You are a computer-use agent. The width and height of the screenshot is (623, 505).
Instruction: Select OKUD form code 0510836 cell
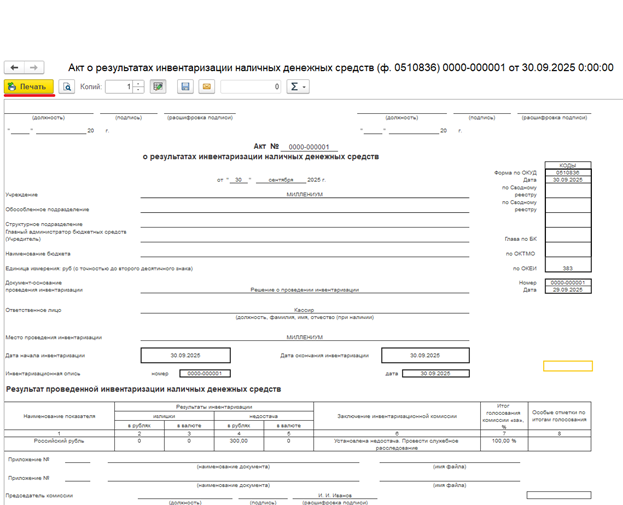(x=568, y=173)
